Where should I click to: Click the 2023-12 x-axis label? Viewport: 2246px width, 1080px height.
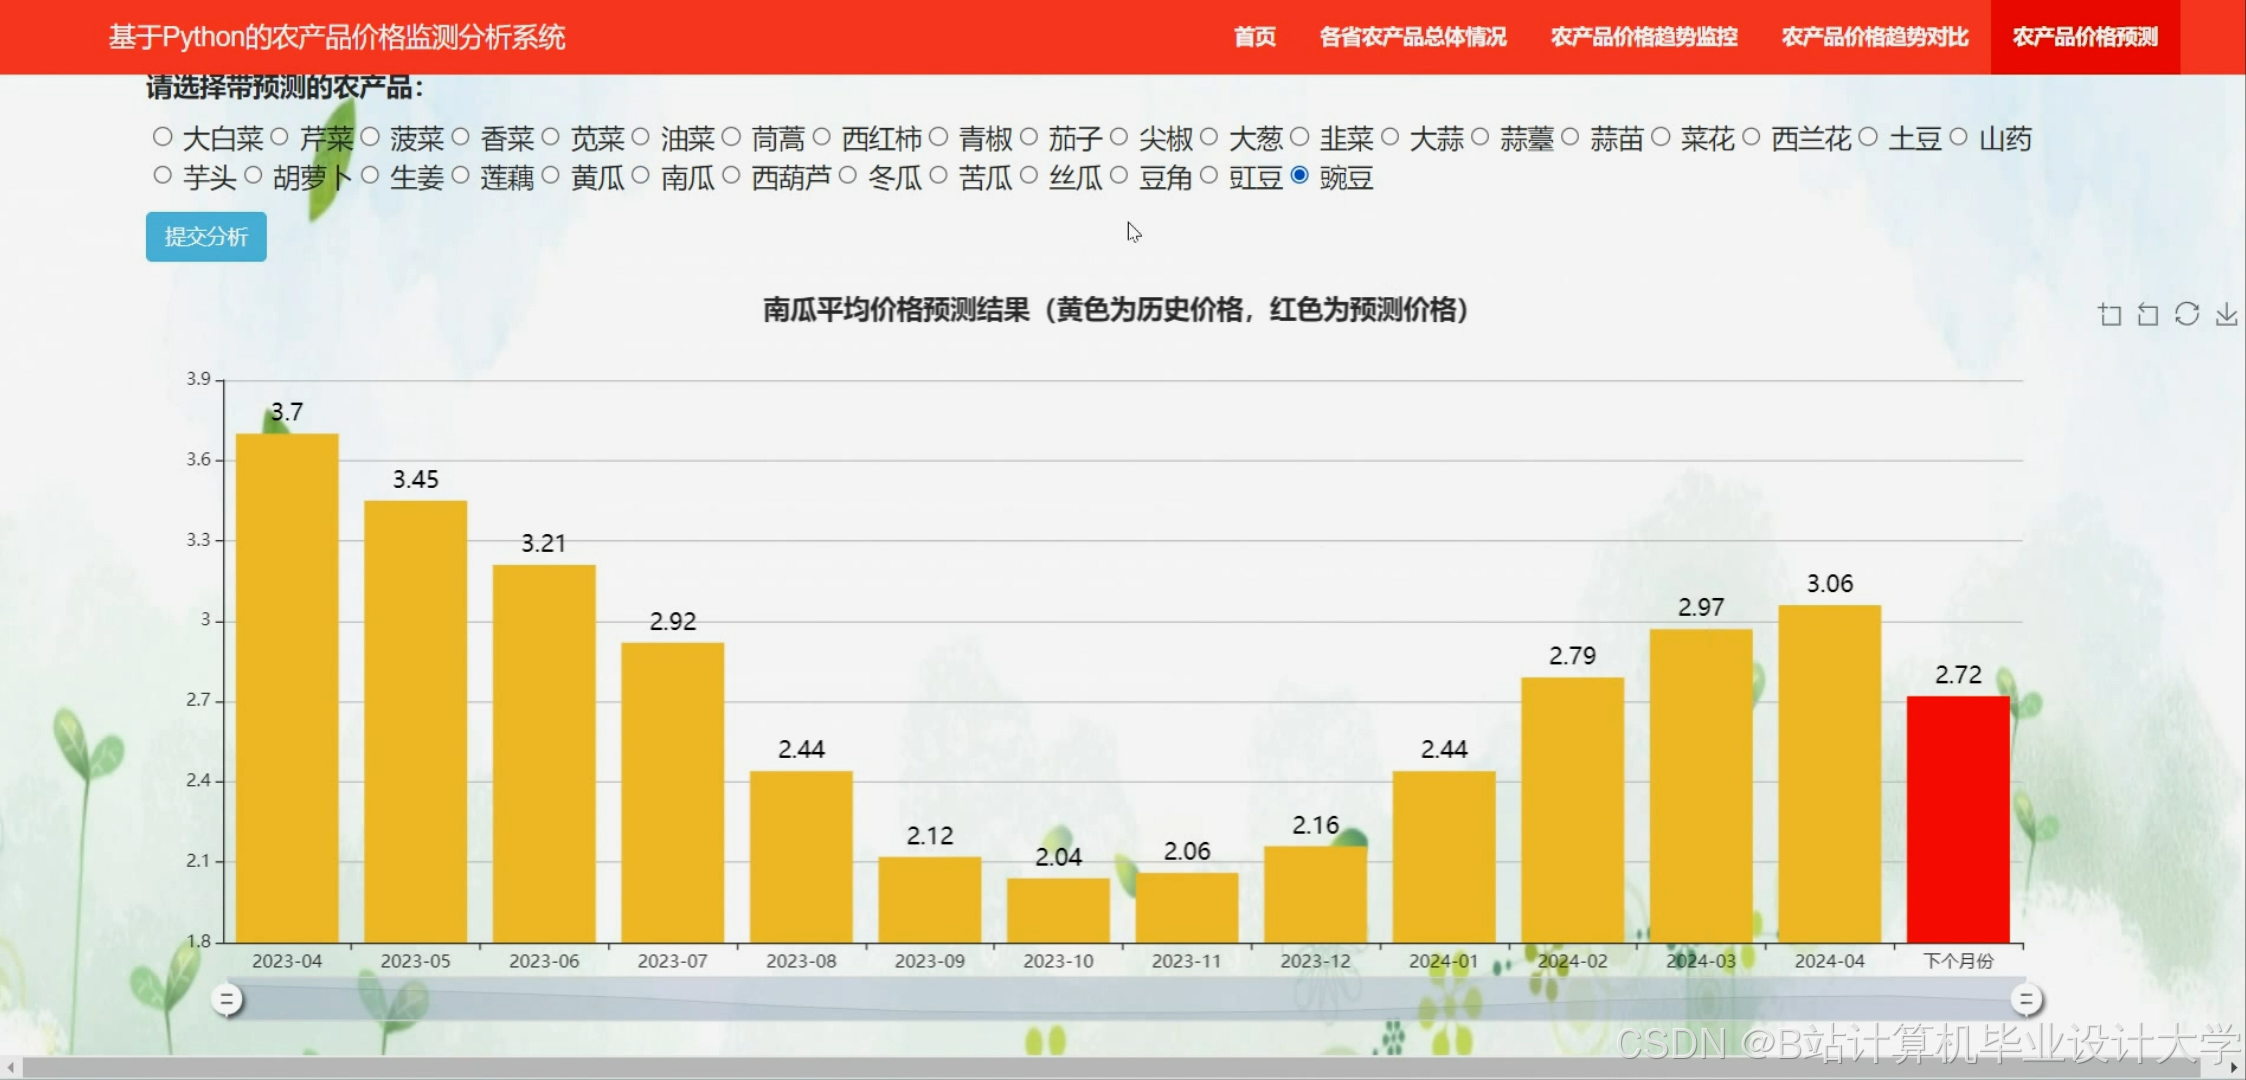click(x=1315, y=961)
